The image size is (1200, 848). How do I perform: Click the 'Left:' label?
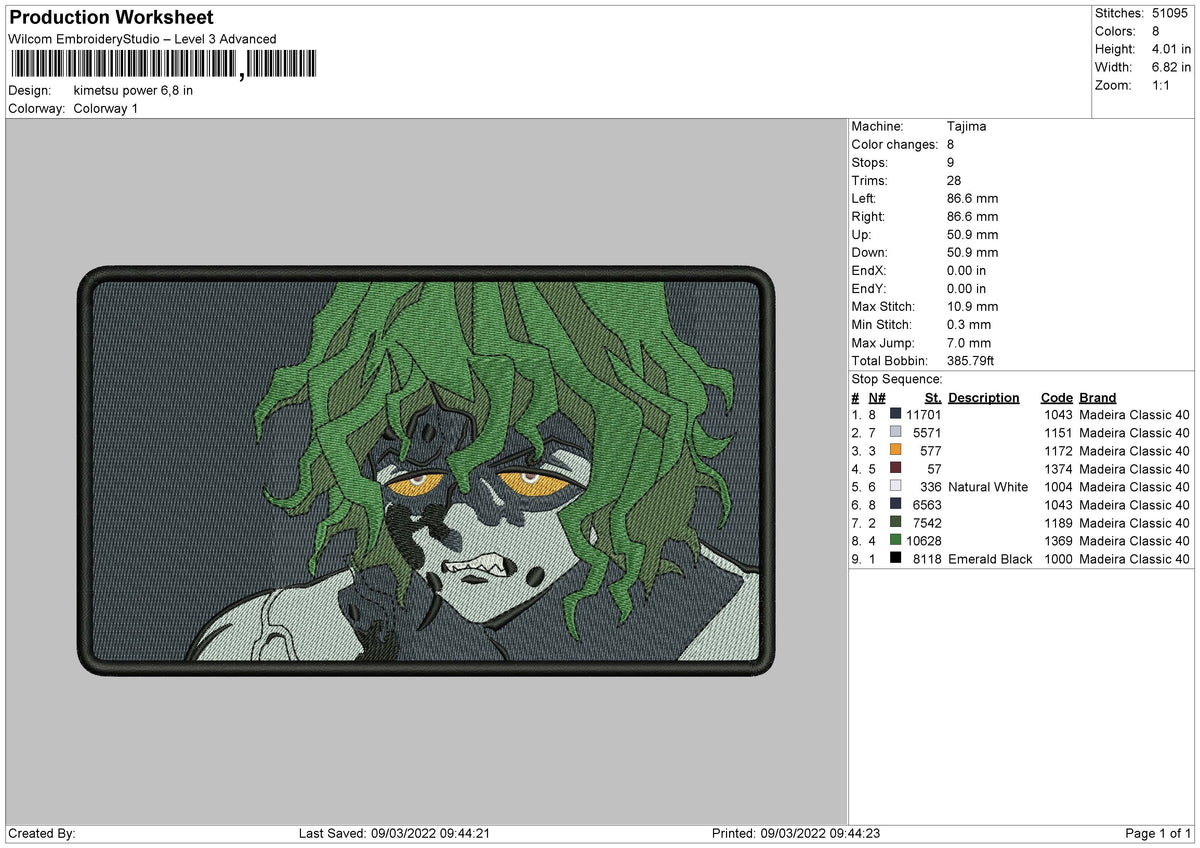(x=865, y=198)
